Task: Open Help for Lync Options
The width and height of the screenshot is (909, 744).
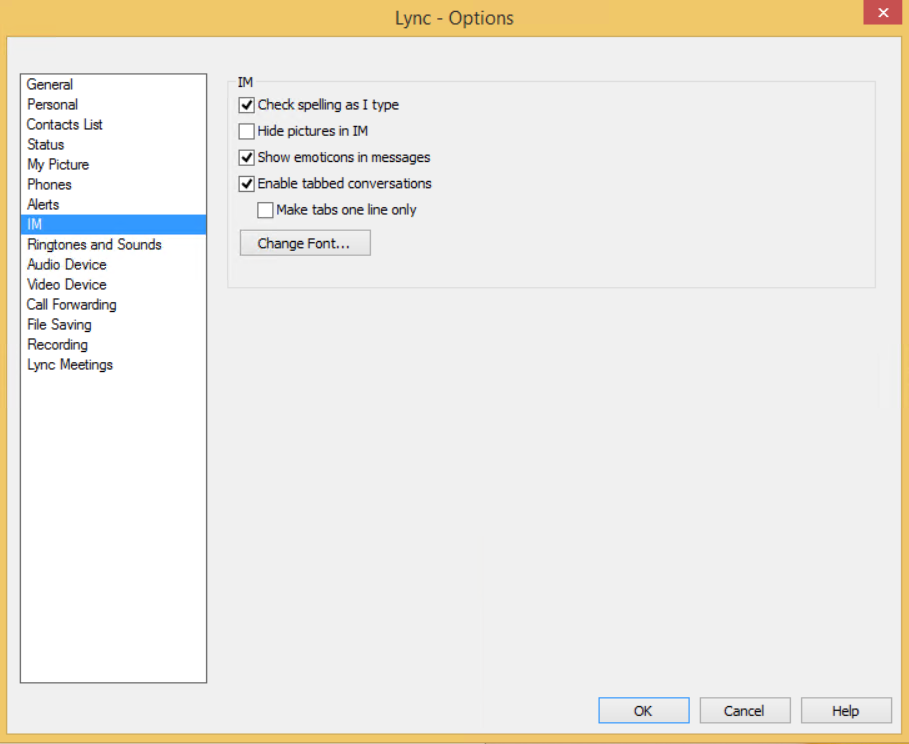Action: tap(846, 710)
